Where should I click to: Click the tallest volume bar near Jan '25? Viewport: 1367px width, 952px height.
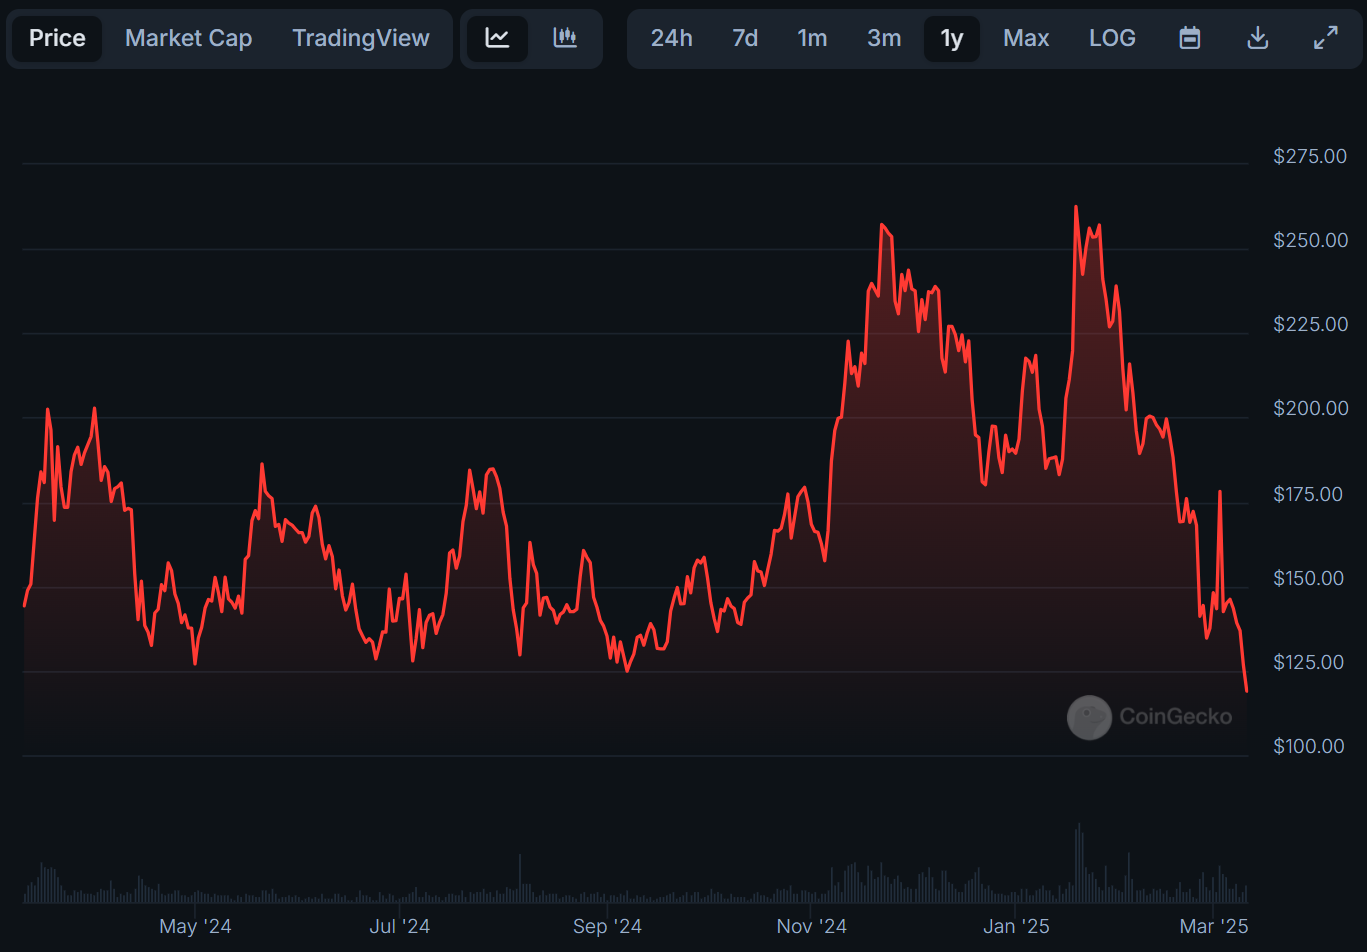tap(1078, 863)
